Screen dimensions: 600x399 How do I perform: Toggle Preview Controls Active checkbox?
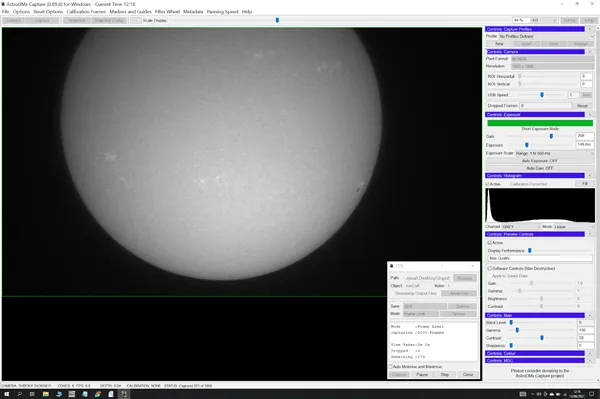[489, 243]
